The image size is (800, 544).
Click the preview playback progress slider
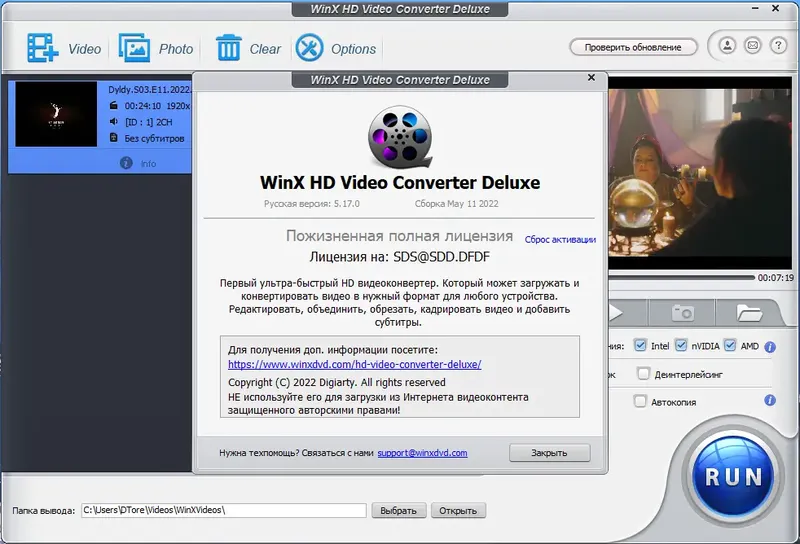(x=681, y=278)
